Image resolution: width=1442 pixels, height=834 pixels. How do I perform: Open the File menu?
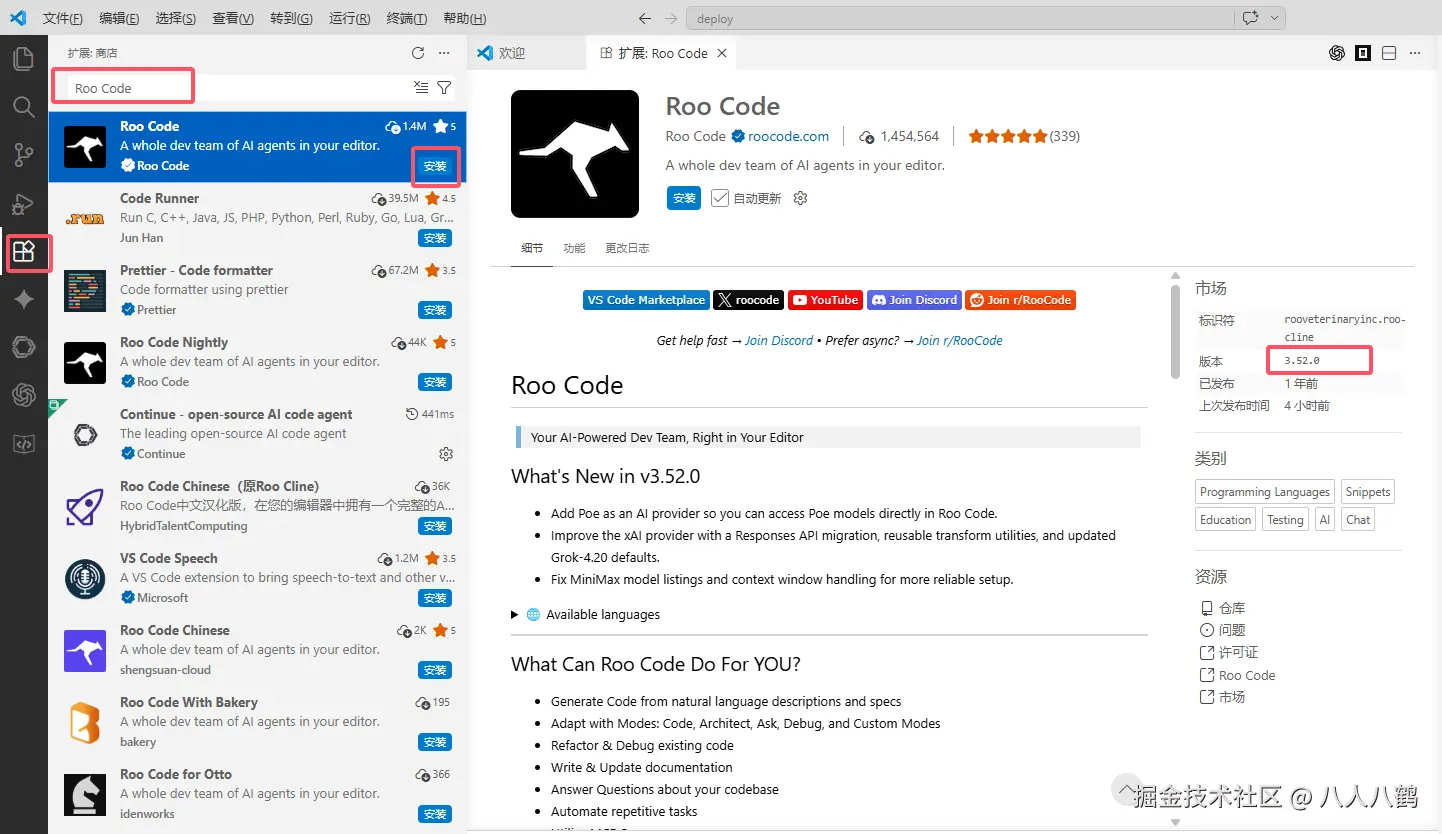pos(63,18)
